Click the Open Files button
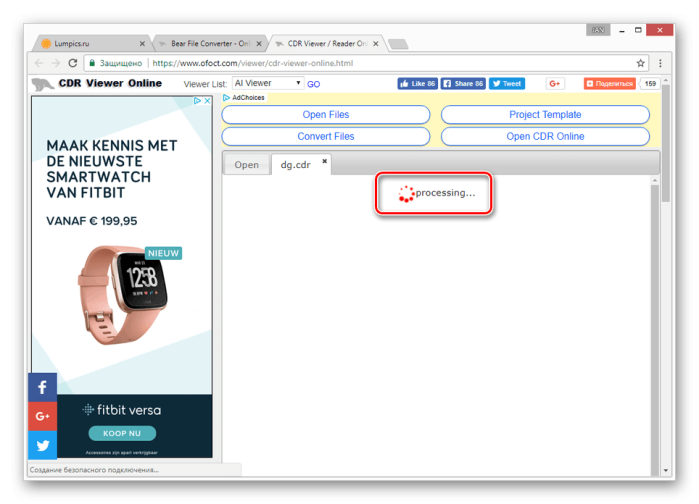Image resolution: width=699 pixels, height=504 pixels. 326,115
